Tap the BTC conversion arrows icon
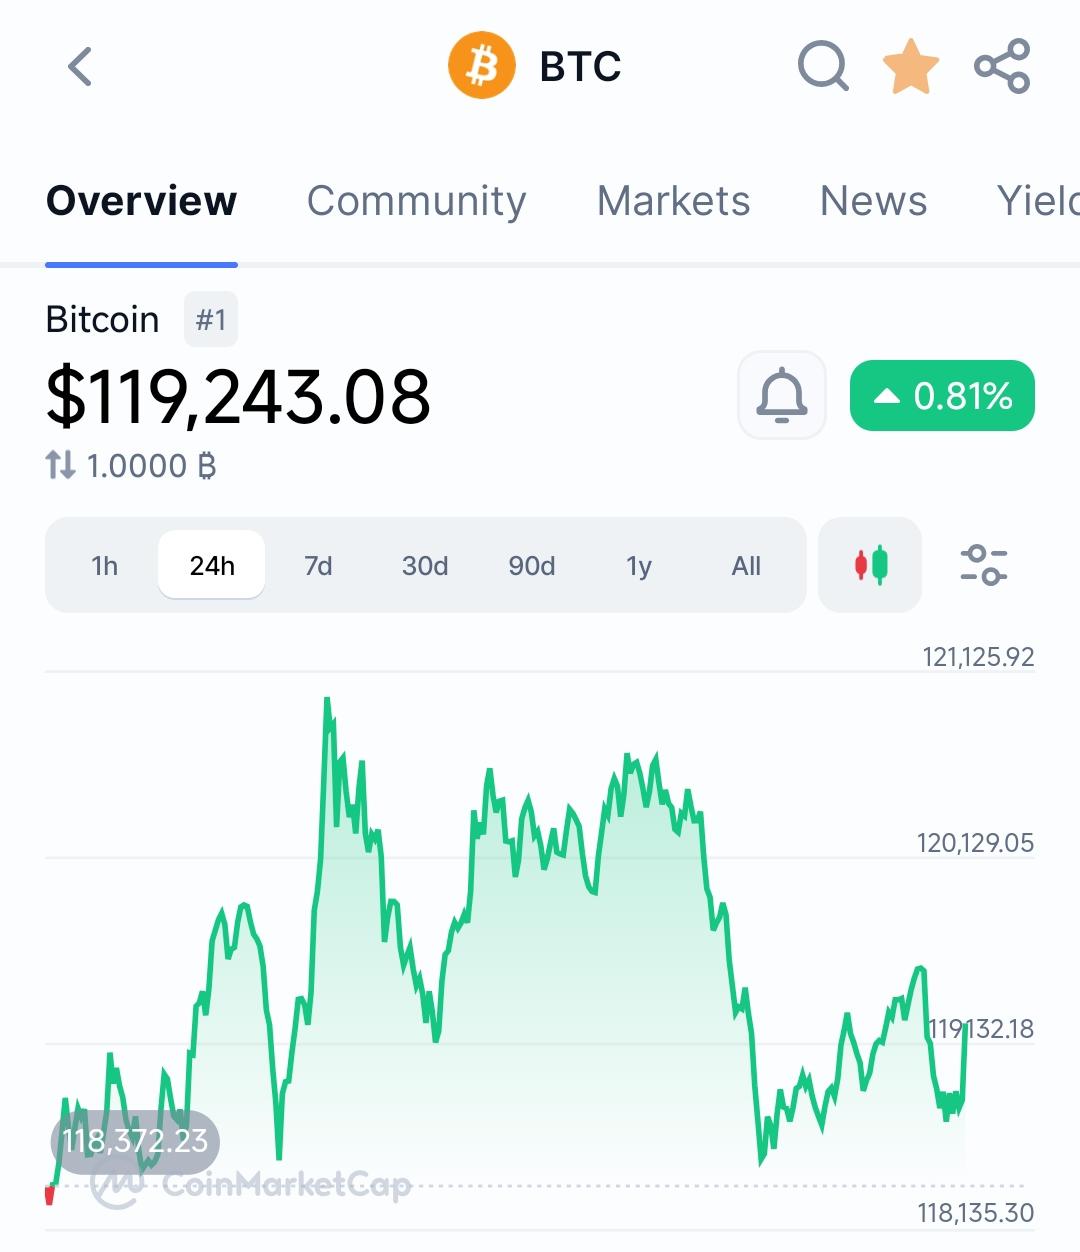This screenshot has height=1252, width=1080. 60,465
